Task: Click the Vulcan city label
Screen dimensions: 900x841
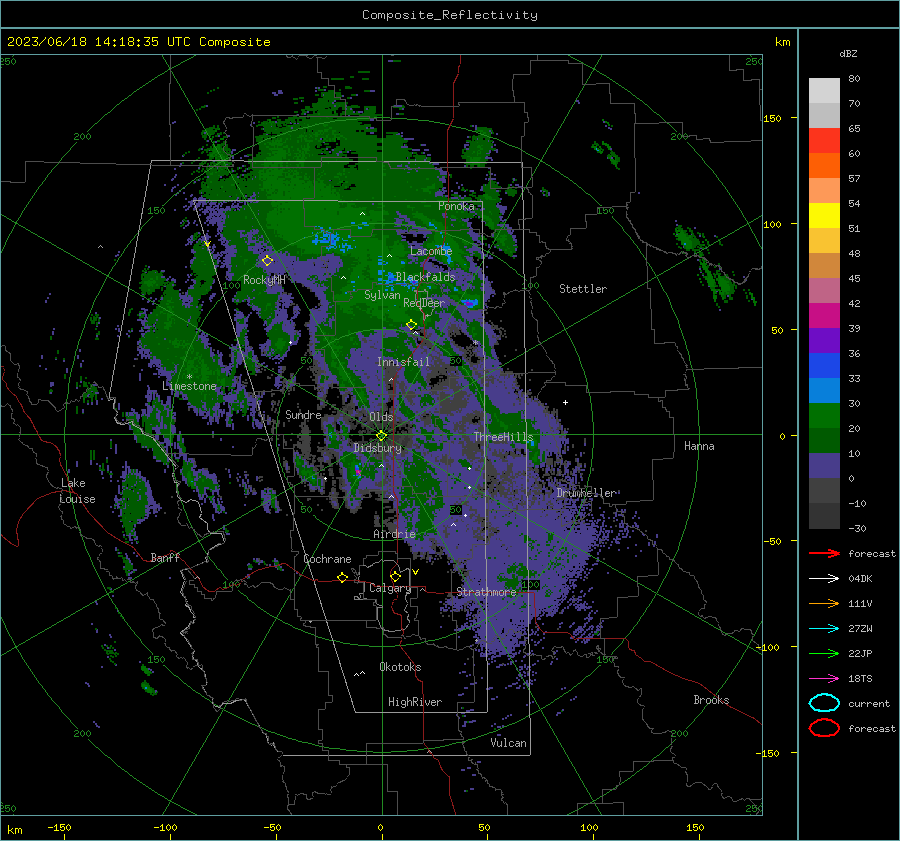Action: click(508, 743)
